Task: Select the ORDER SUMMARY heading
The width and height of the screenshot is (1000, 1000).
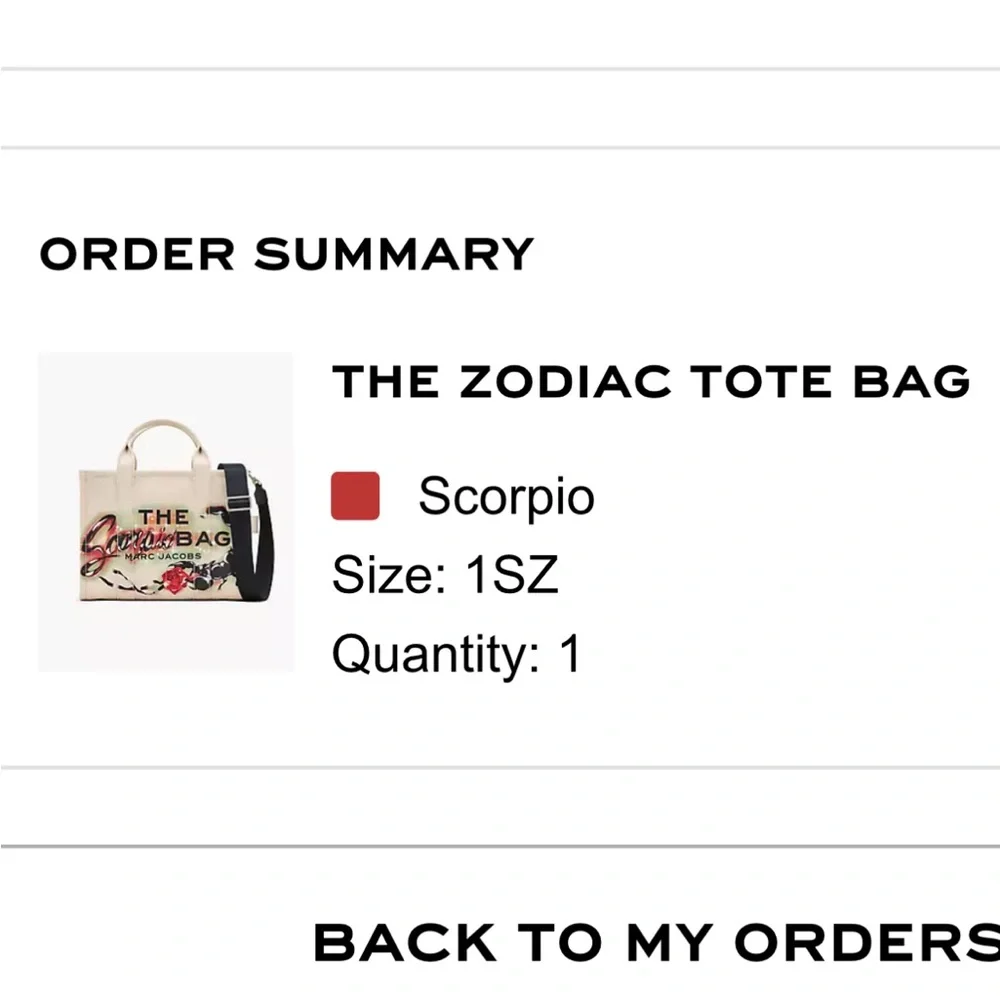Action: click(286, 253)
